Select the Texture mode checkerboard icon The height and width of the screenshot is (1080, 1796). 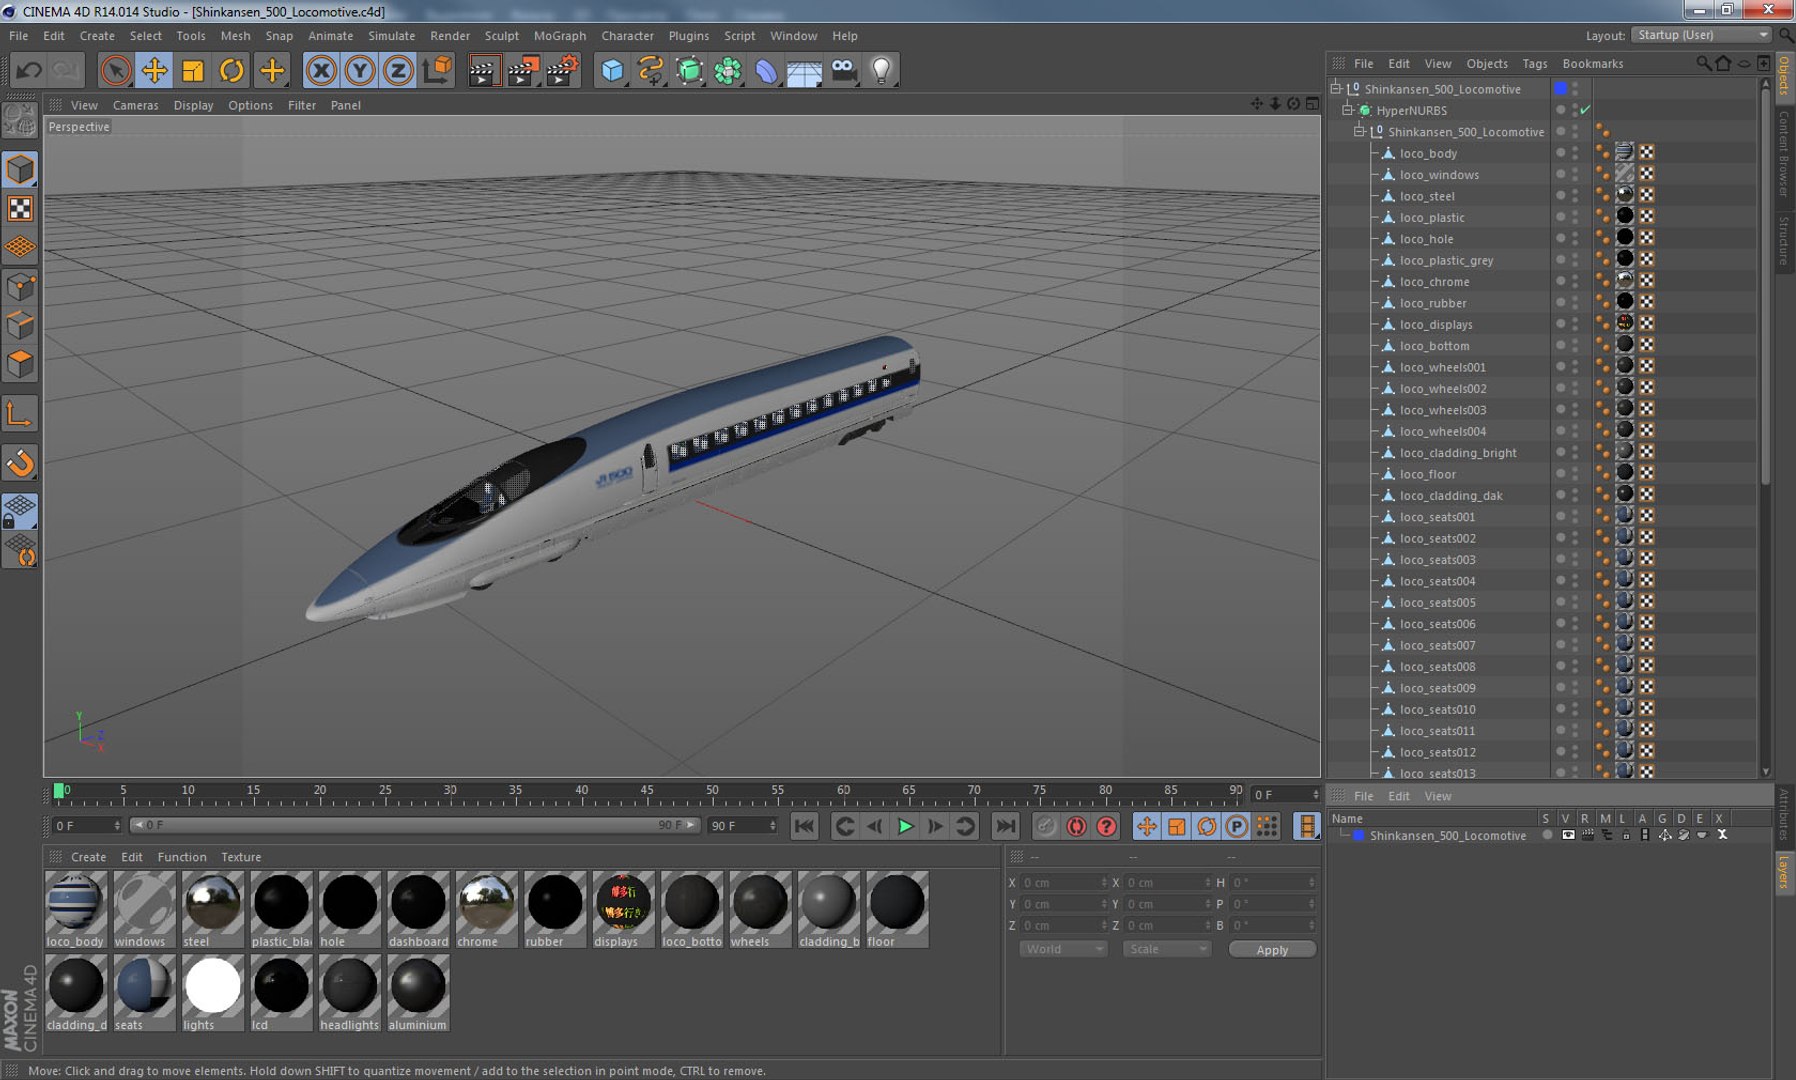(x=20, y=208)
